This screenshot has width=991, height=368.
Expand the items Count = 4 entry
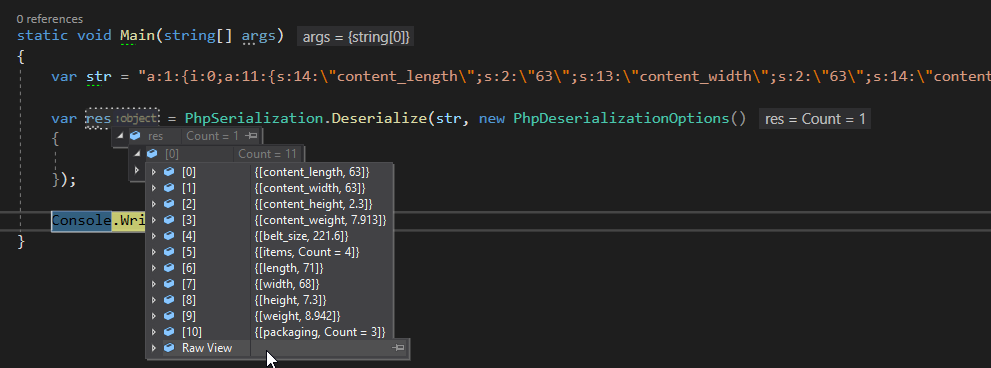[x=154, y=252]
